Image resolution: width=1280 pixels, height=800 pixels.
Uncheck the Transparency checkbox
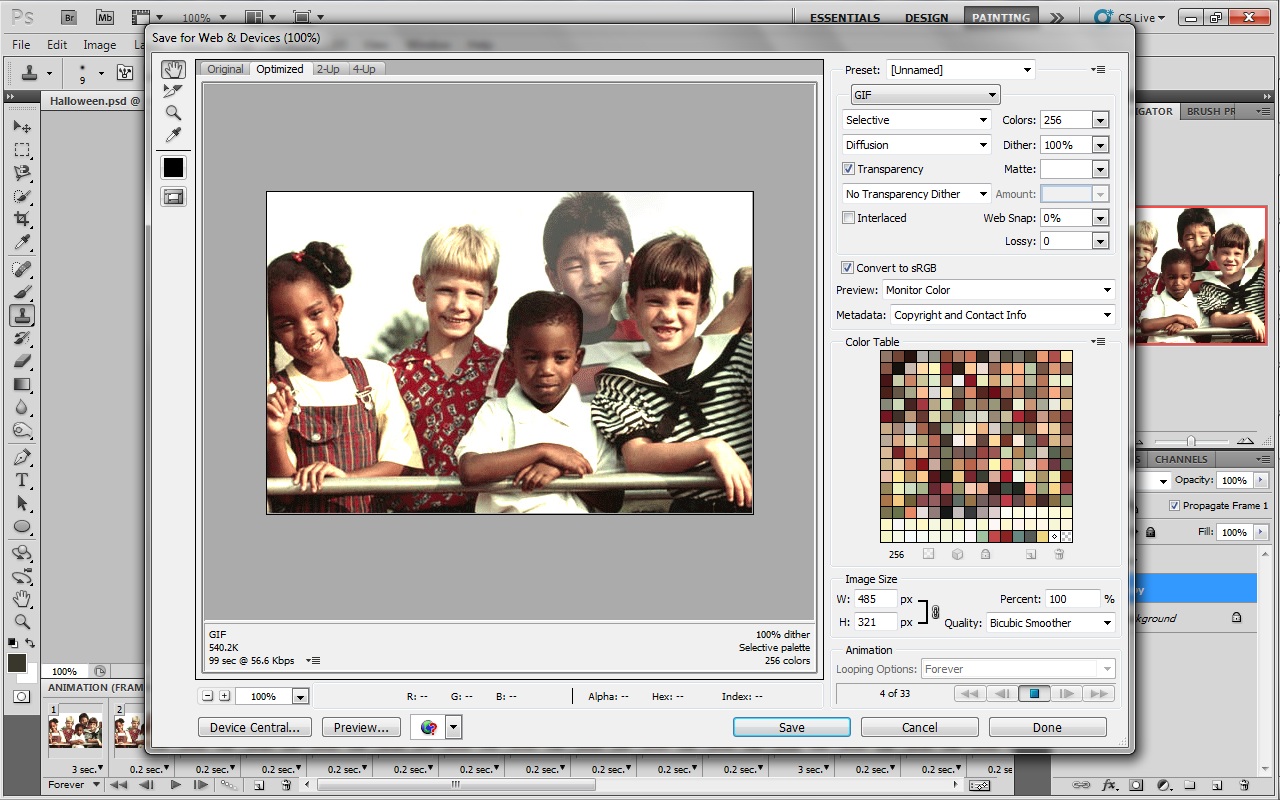click(x=849, y=169)
